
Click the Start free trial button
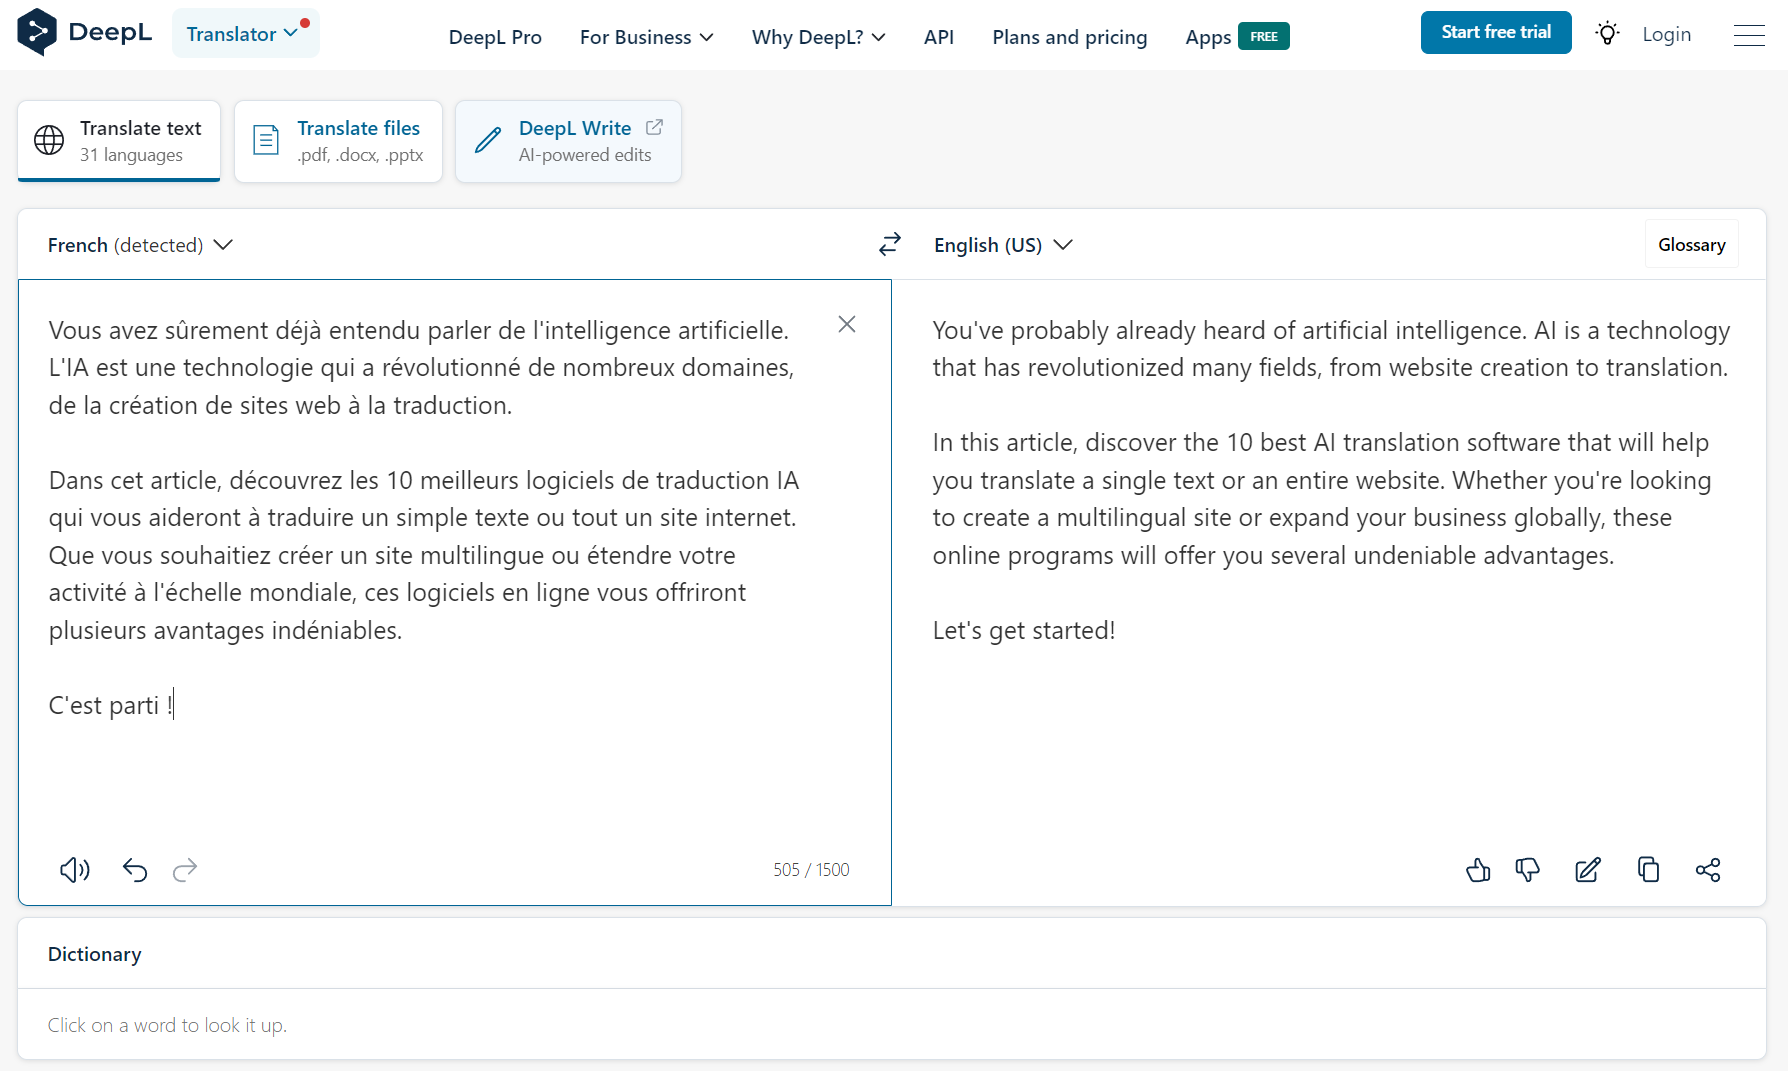click(x=1496, y=33)
